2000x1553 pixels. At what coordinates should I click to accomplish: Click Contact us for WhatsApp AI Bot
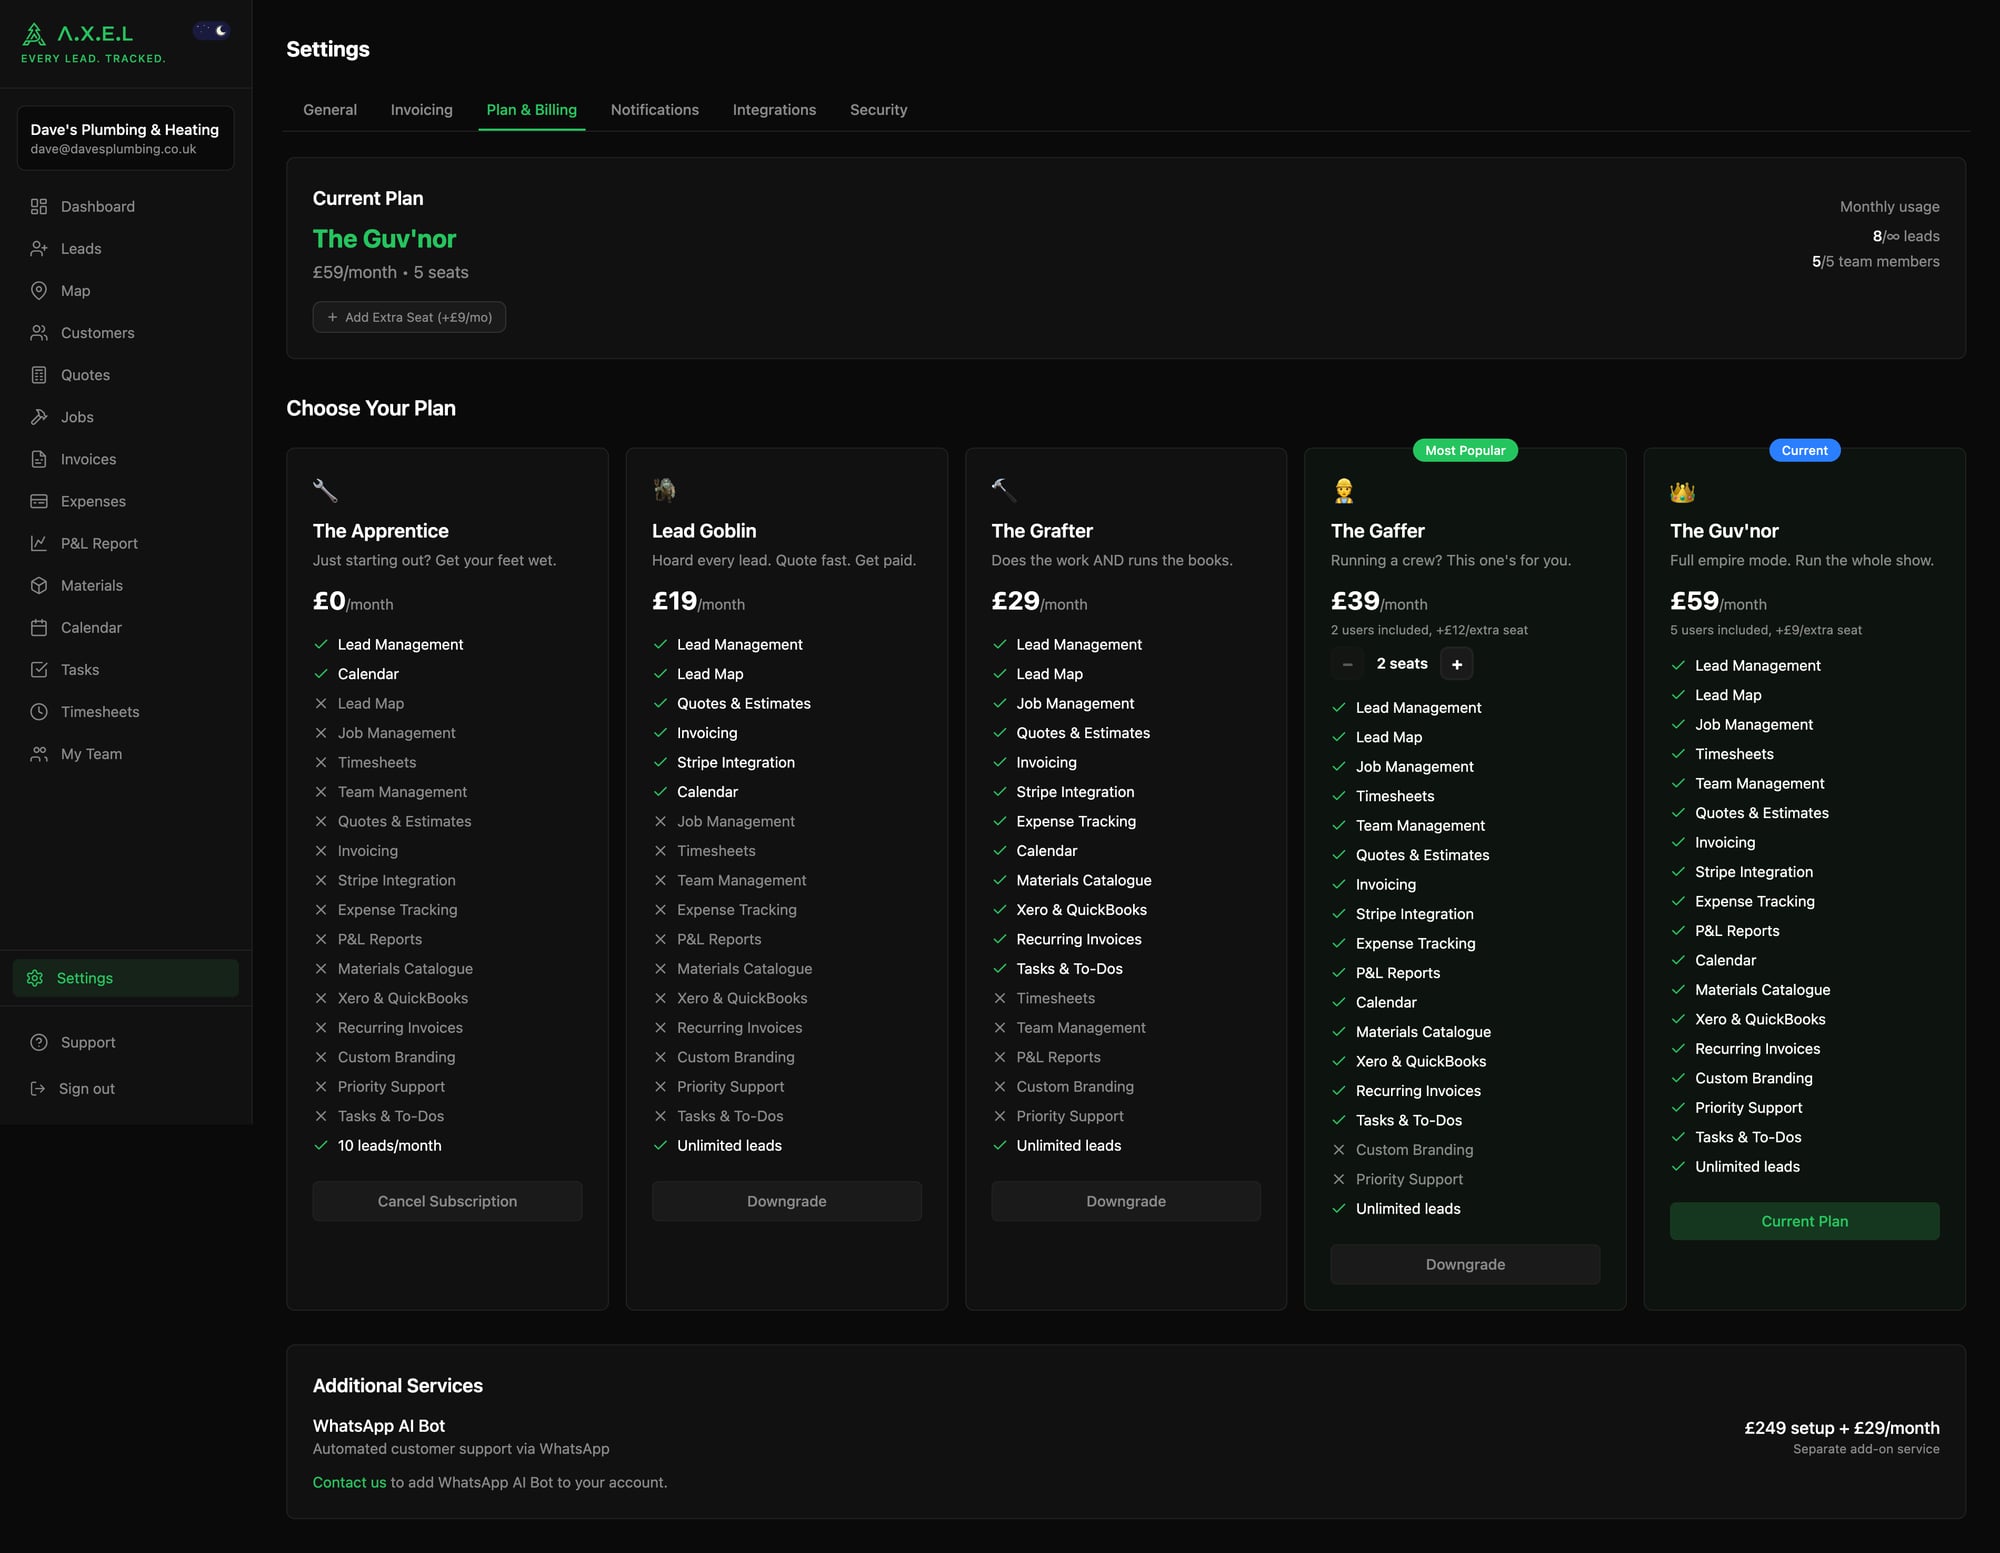coord(349,1482)
